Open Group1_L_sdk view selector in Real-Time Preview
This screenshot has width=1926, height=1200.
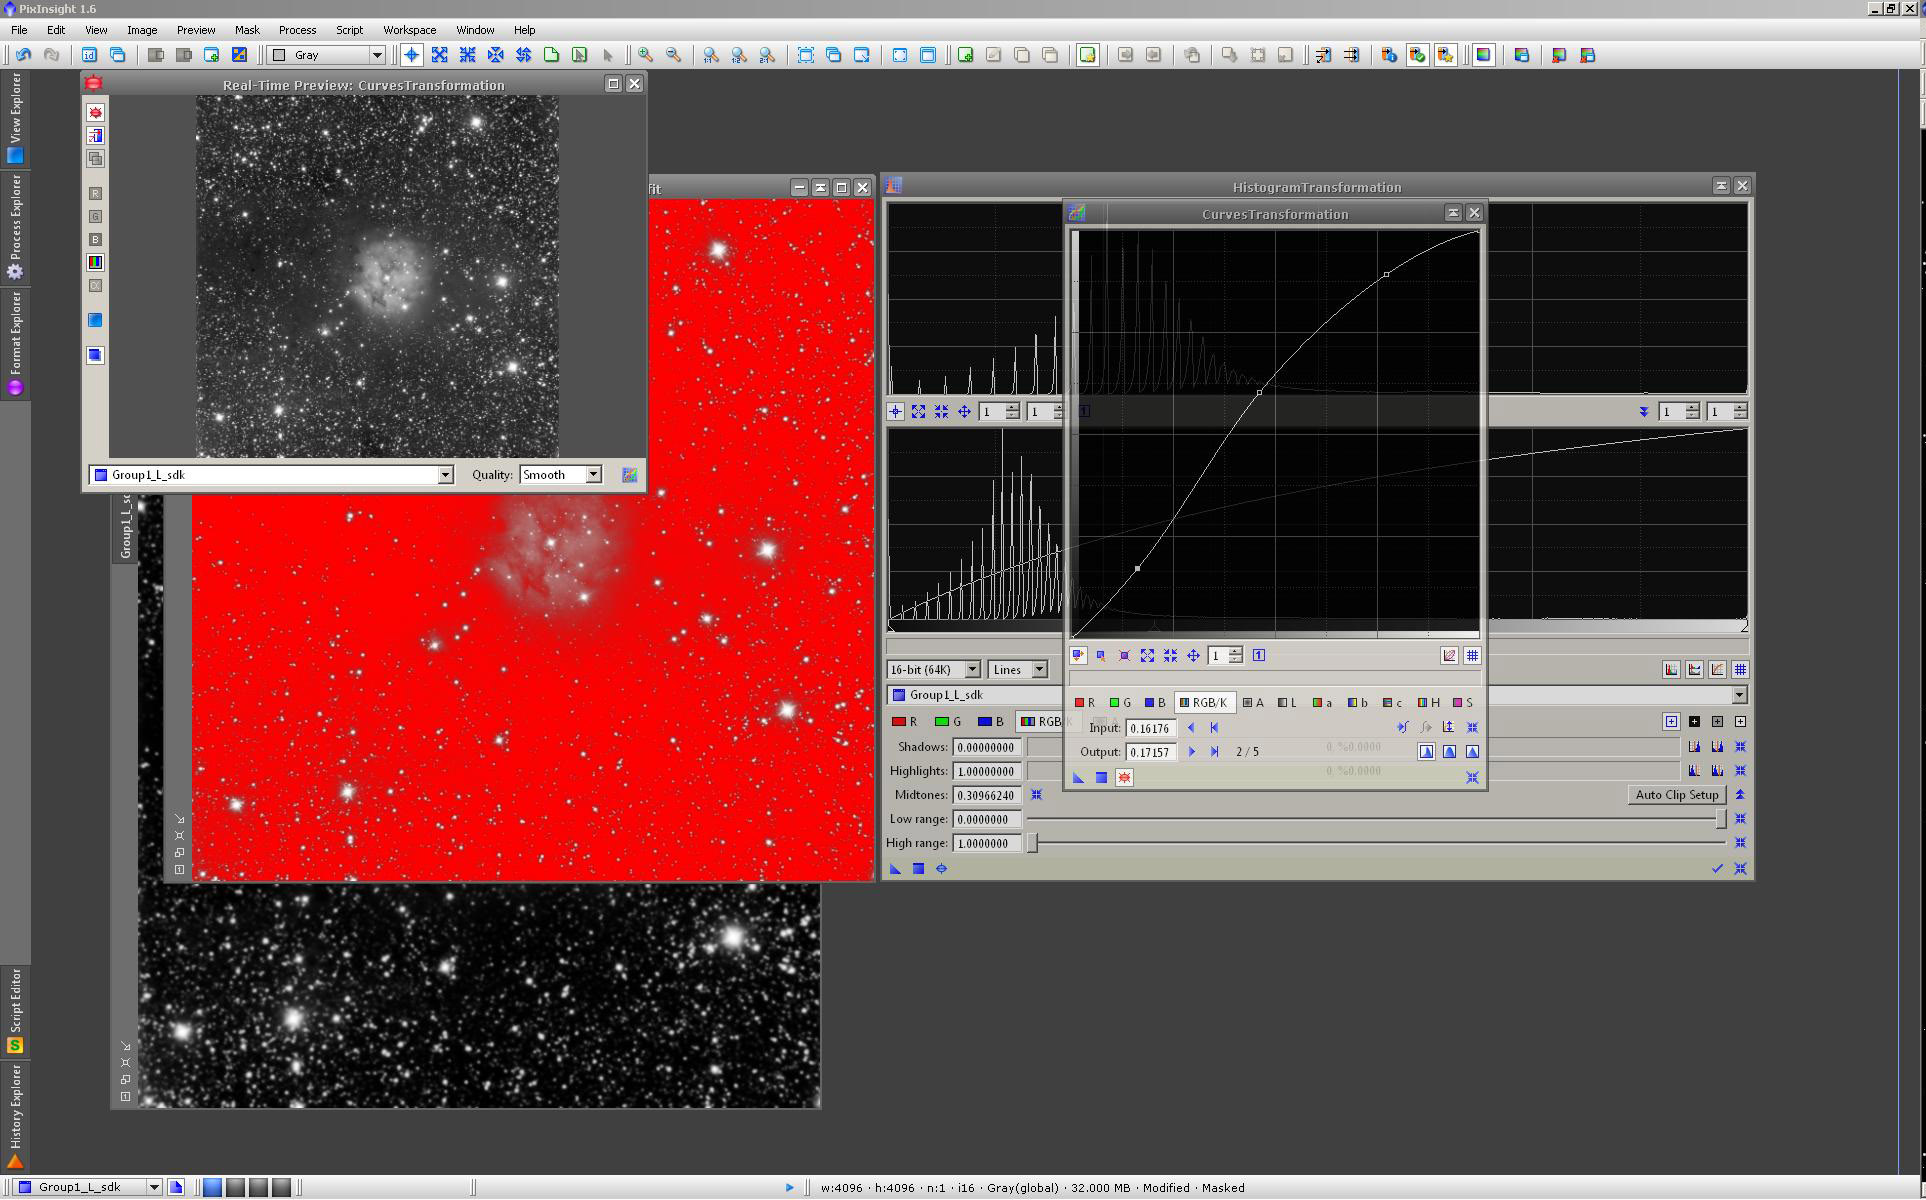271,475
